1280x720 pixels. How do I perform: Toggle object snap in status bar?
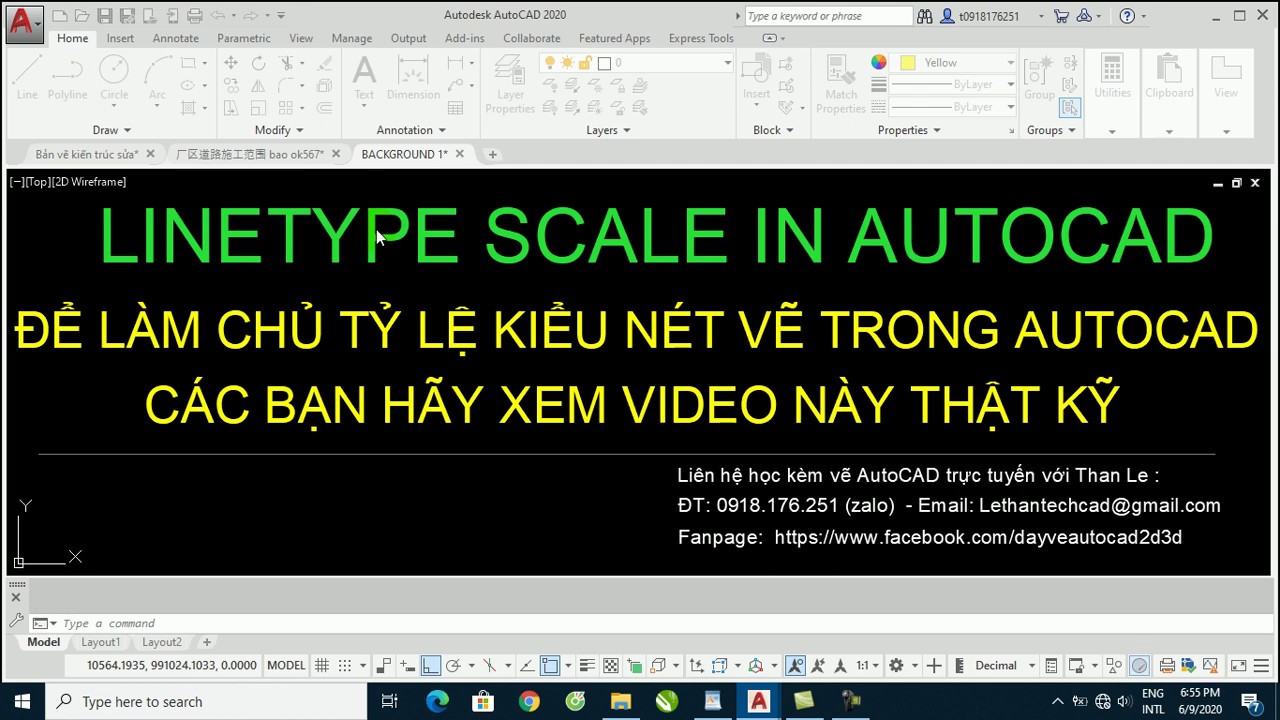click(x=550, y=666)
